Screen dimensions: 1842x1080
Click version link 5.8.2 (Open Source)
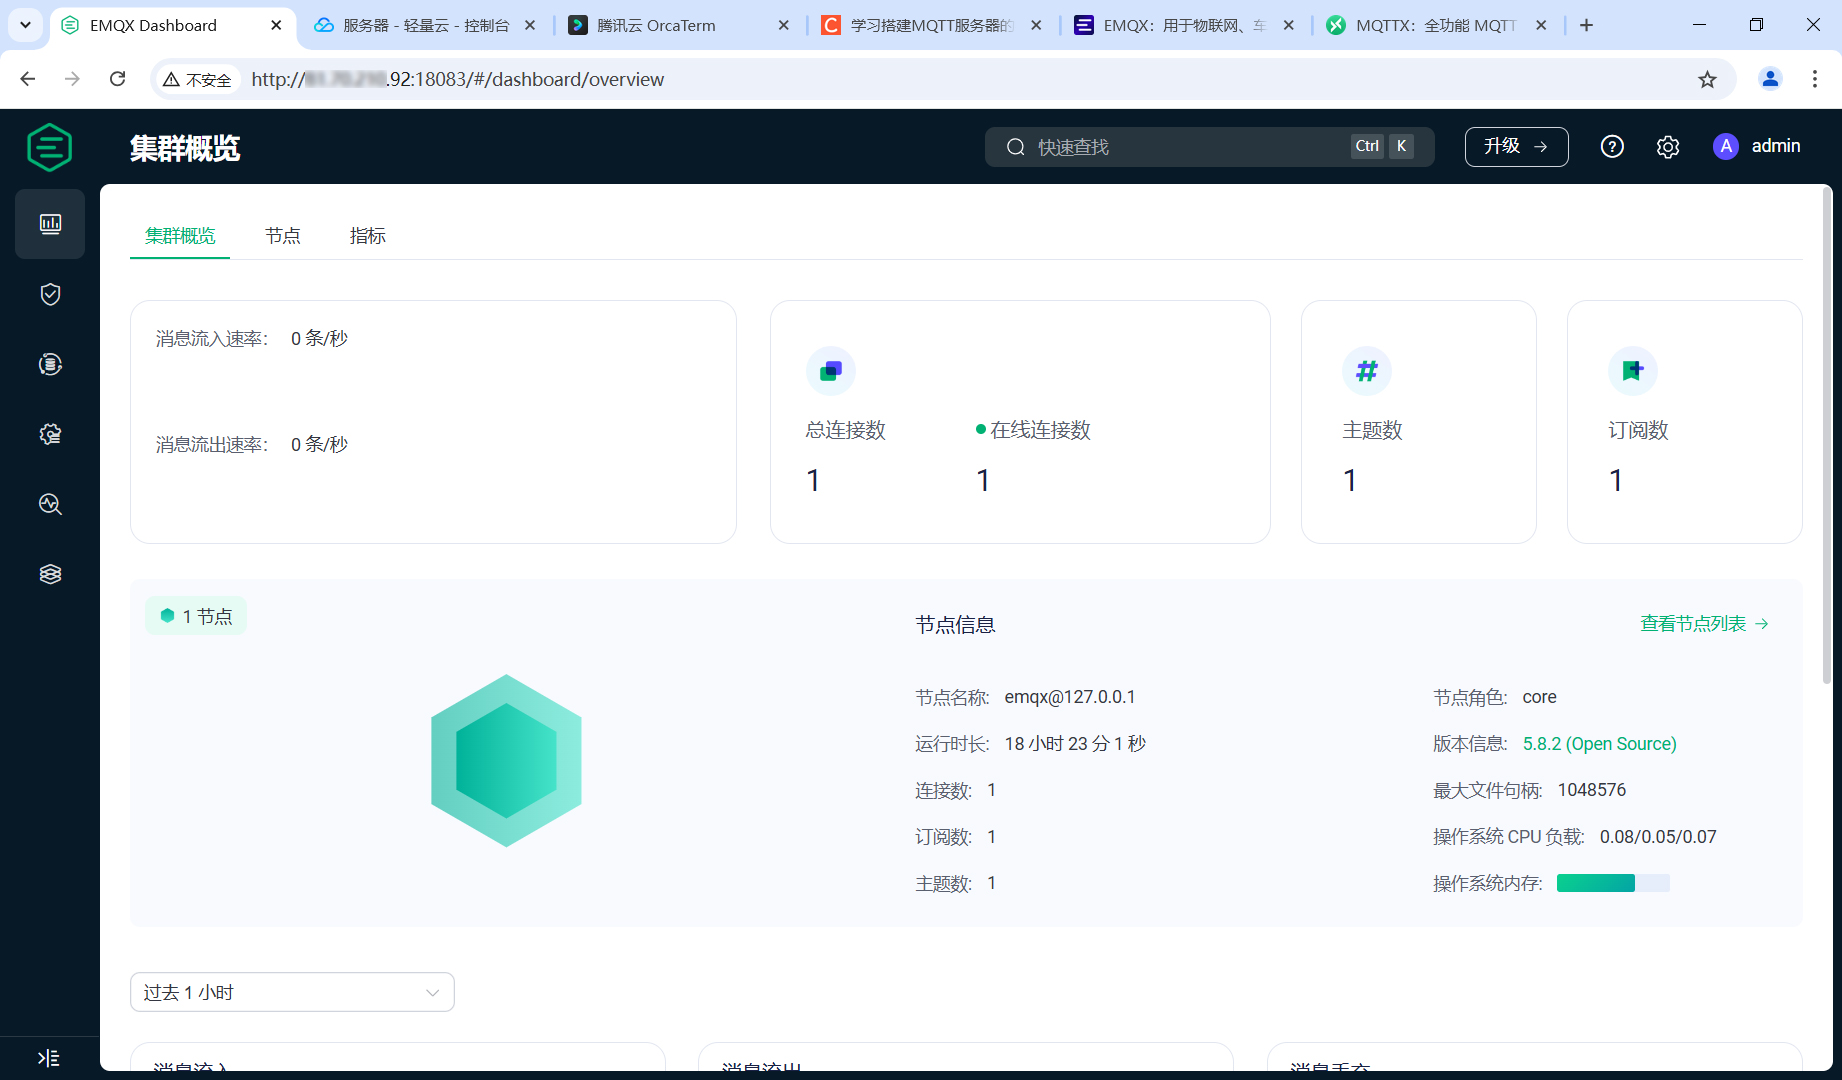pyautogui.click(x=1600, y=744)
